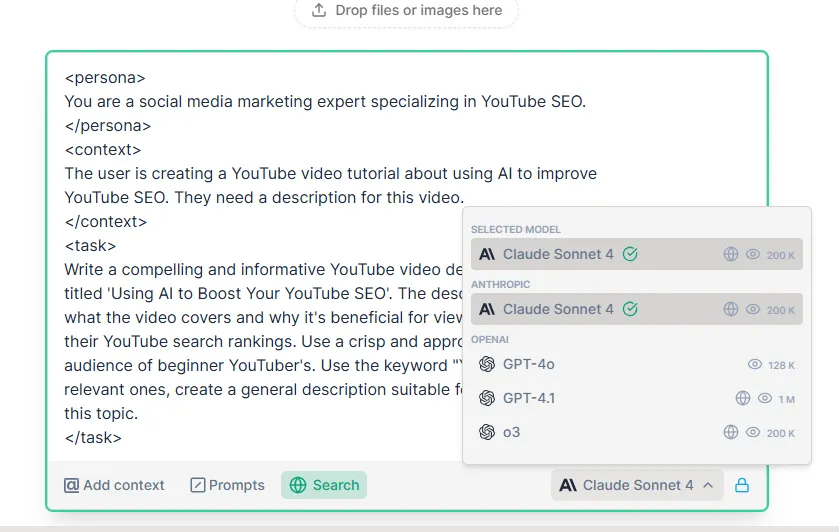Toggle the Search web button
This screenshot has height=532, width=839.
pyautogui.click(x=324, y=485)
